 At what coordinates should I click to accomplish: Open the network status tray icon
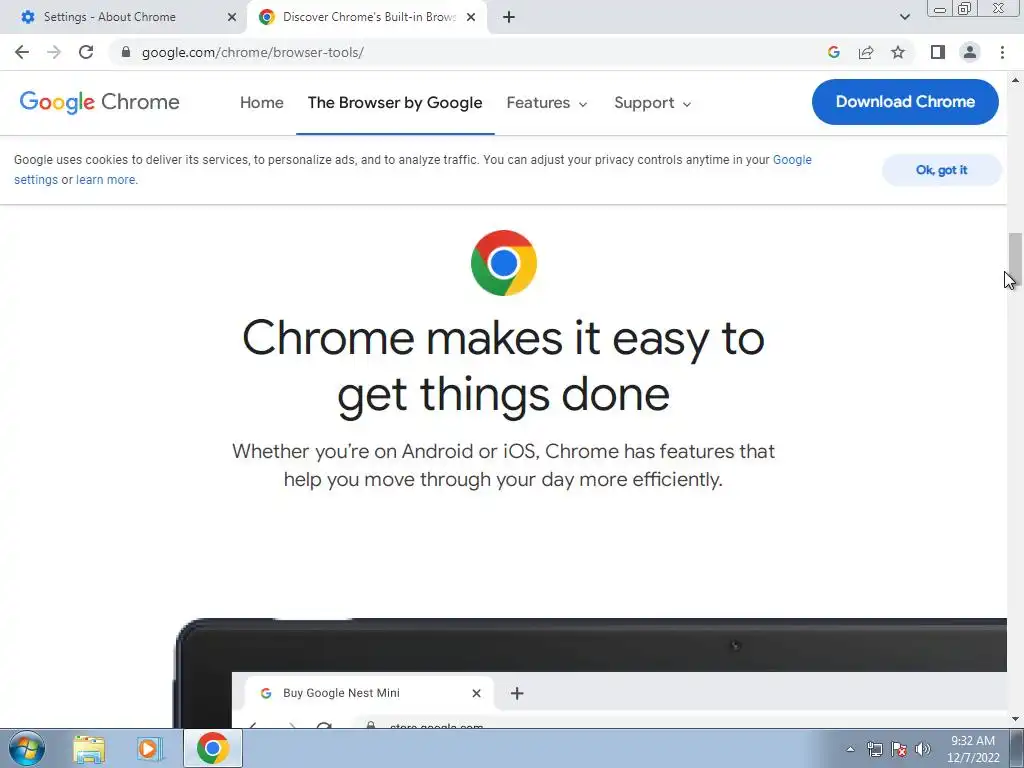[874, 749]
